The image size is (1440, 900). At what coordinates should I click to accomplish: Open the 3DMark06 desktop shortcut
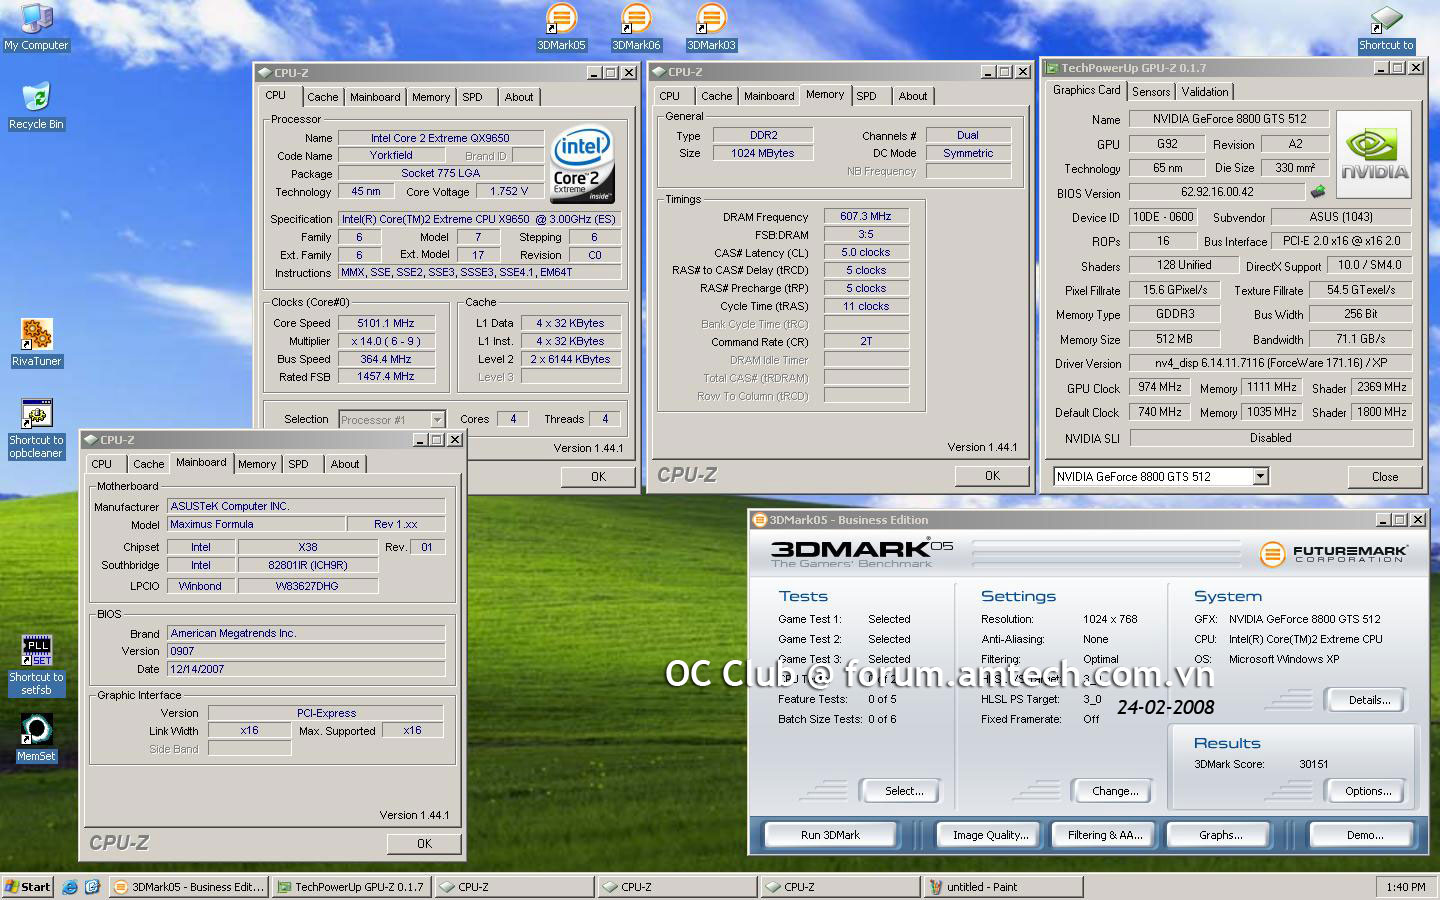coord(636,27)
